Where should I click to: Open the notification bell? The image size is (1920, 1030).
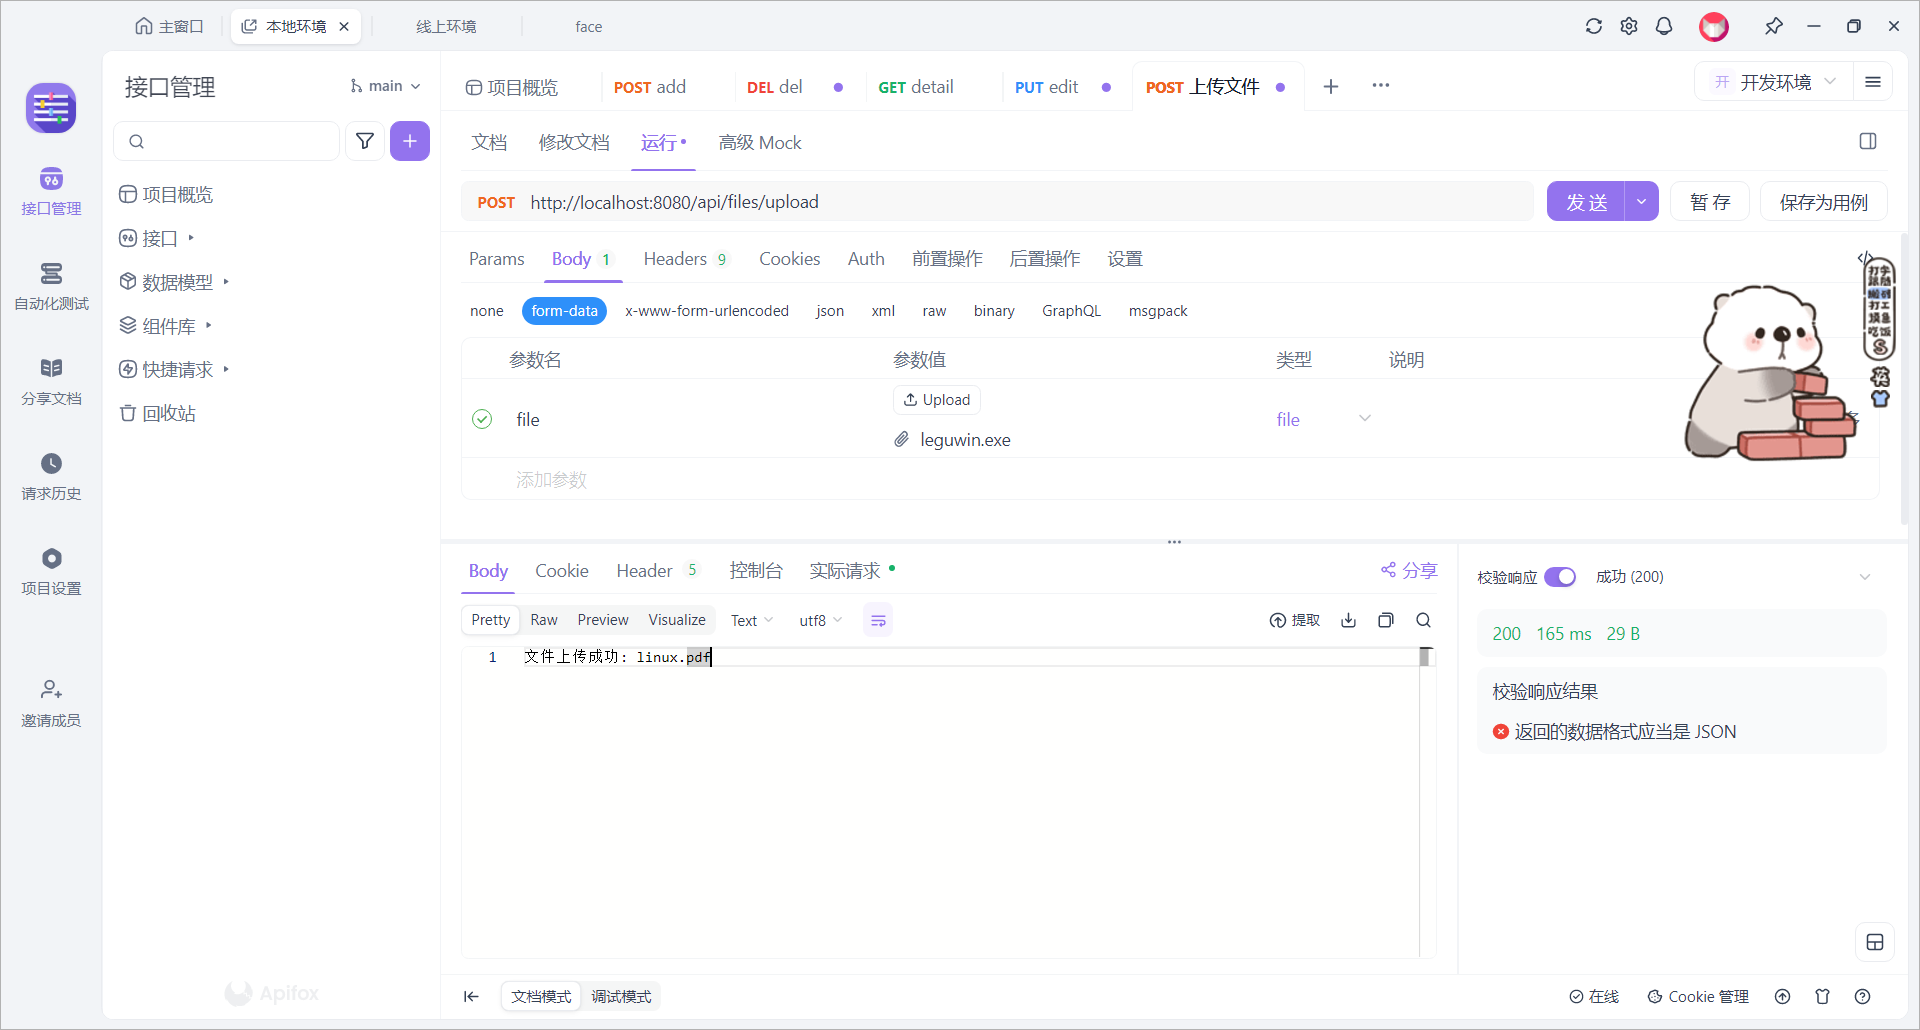(x=1664, y=26)
